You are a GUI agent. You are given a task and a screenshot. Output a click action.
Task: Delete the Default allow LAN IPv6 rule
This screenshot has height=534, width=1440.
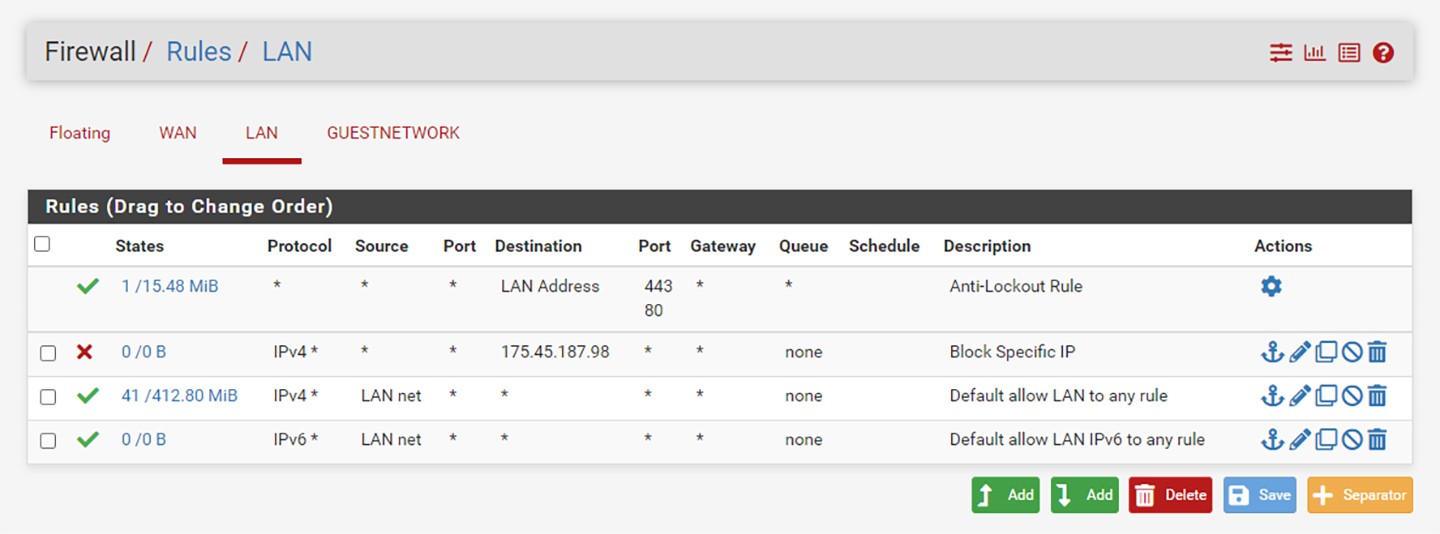(x=1377, y=440)
